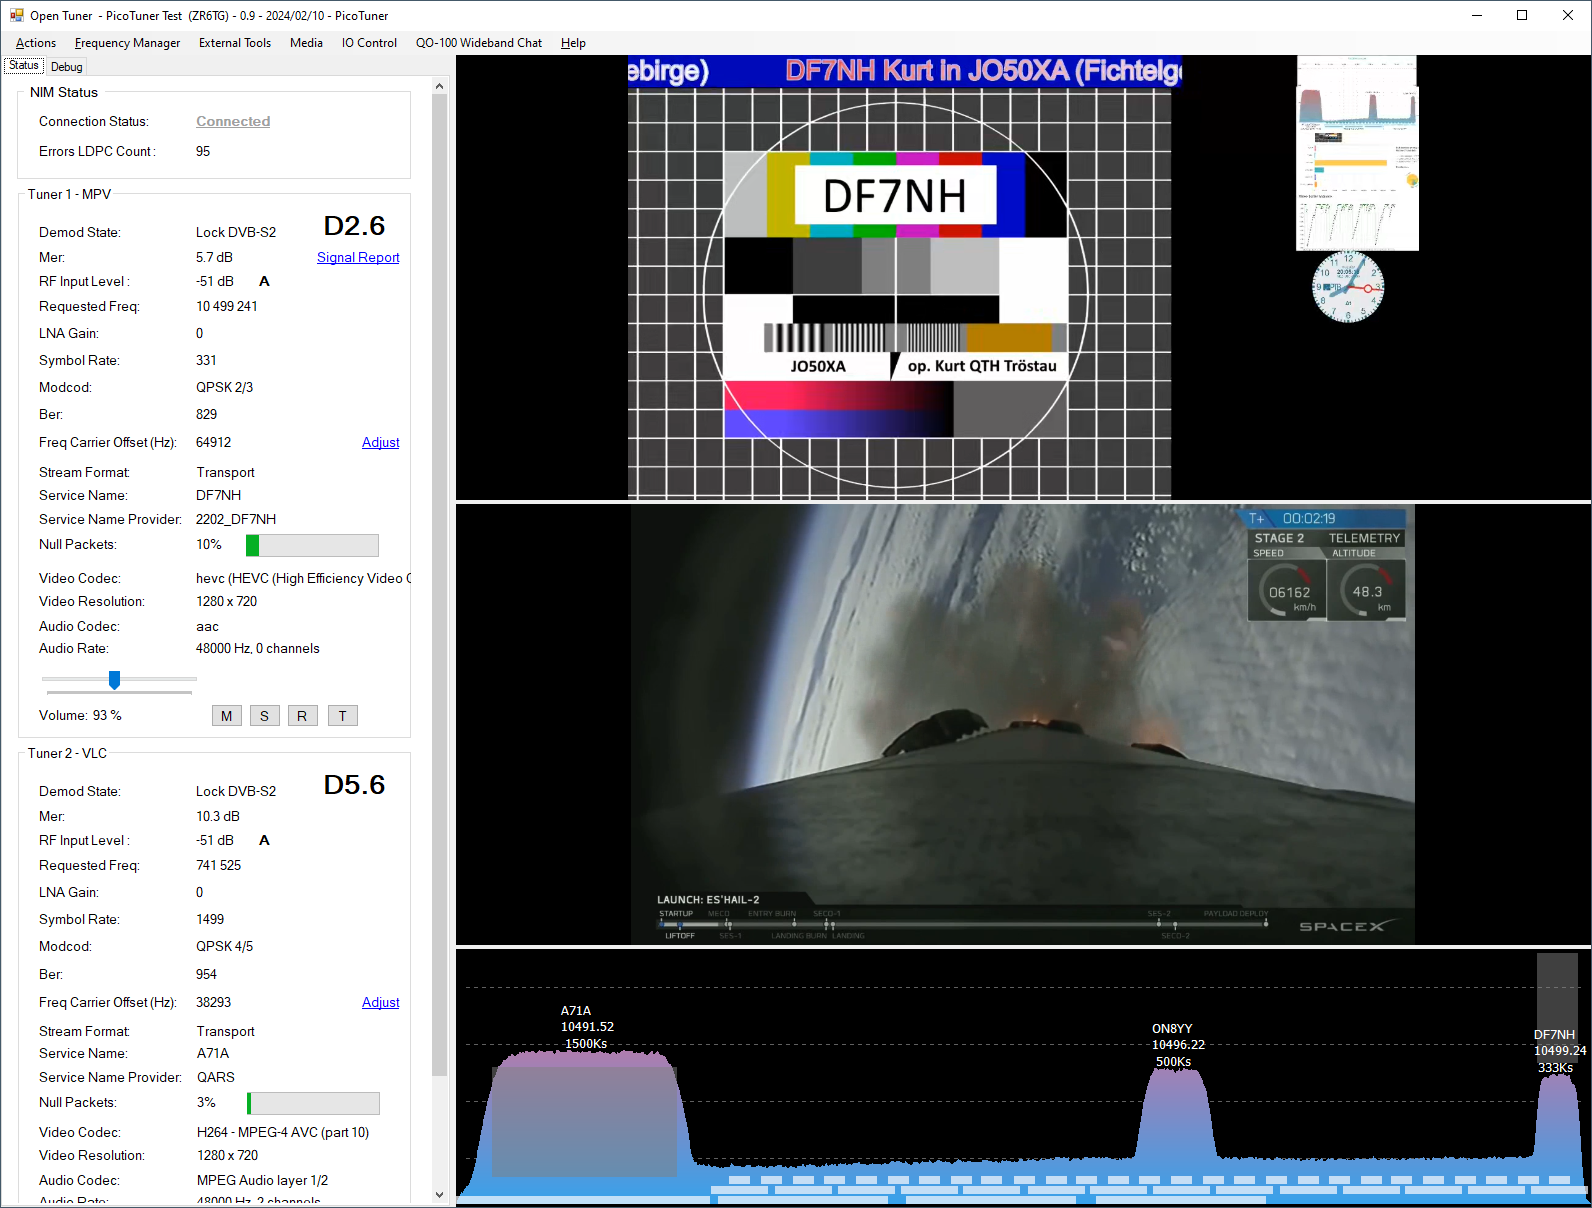
Task: Click Tuner 1 Mer value 5.7 dB
Action: (x=214, y=257)
